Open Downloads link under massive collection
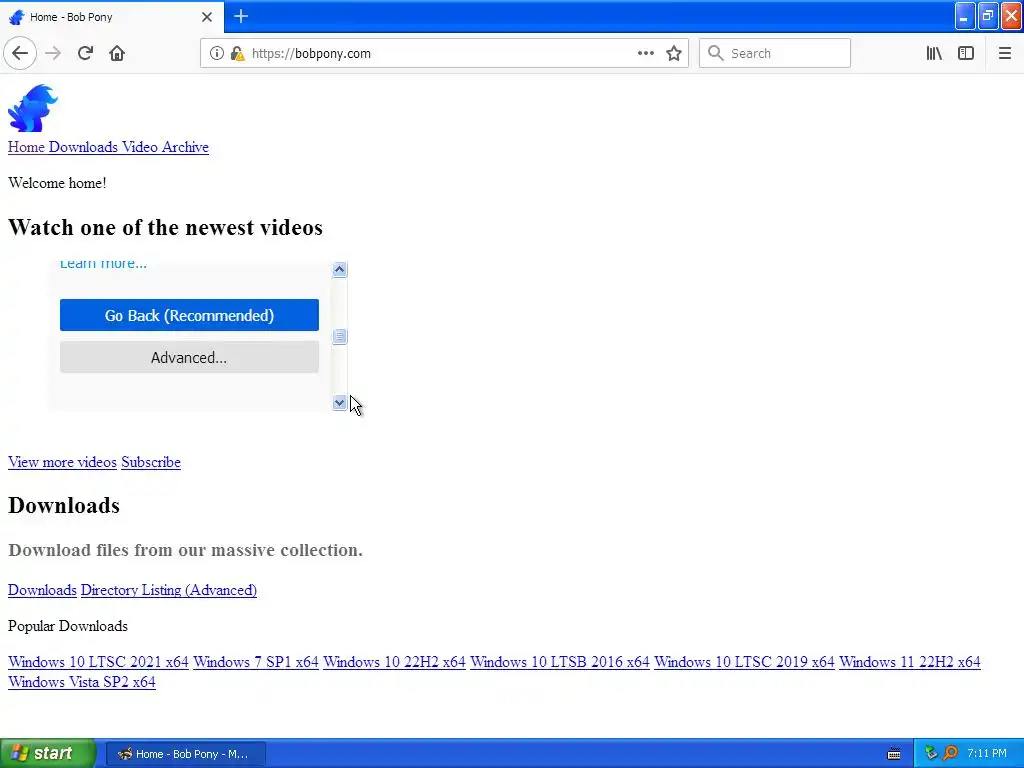 pyautogui.click(x=42, y=590)
